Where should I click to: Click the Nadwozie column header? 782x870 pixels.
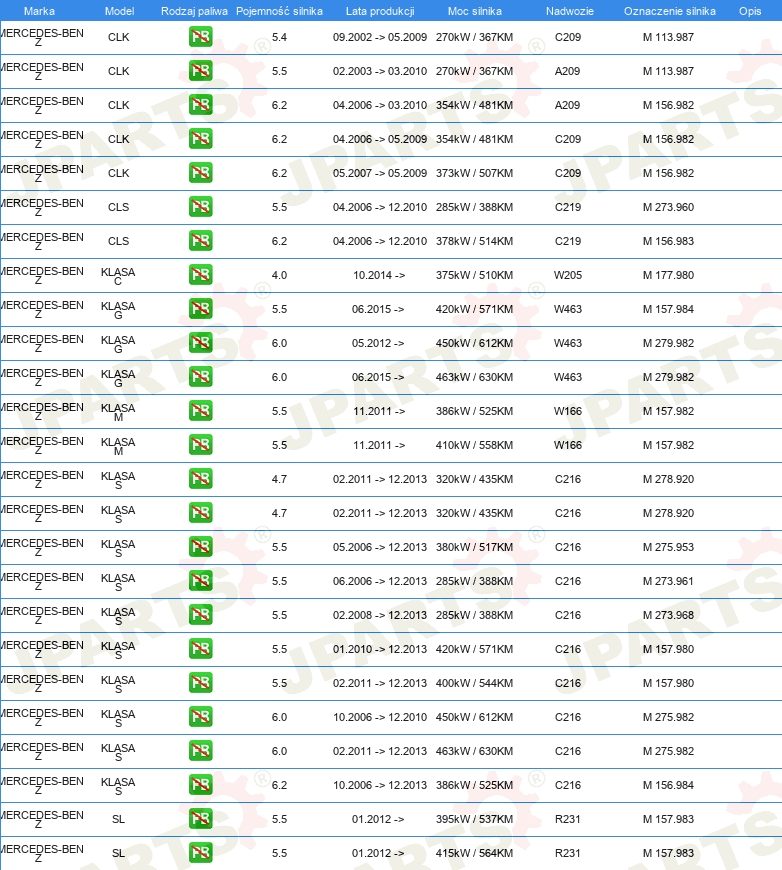coord(569,11)
